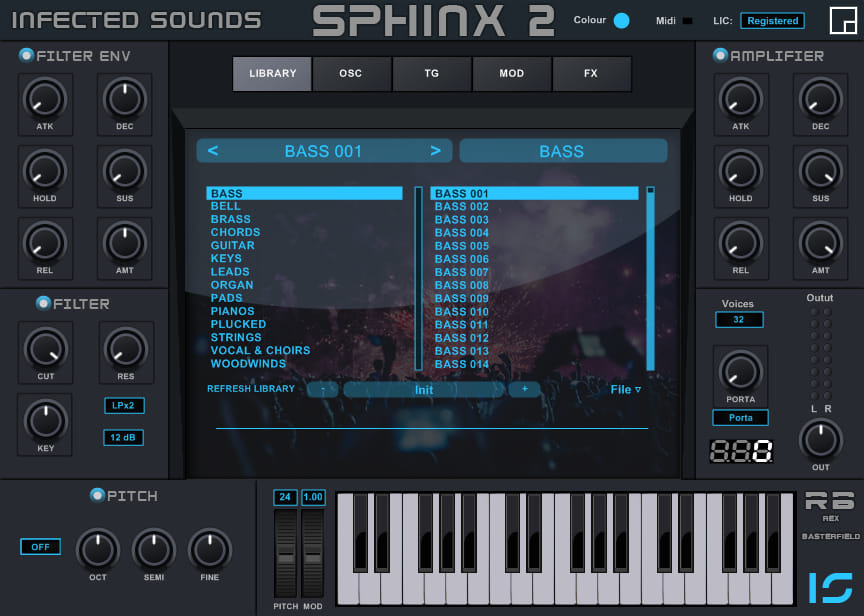Select the LEADS category
The height and width of the screenshot is (616, 864).
coord(230,272)
